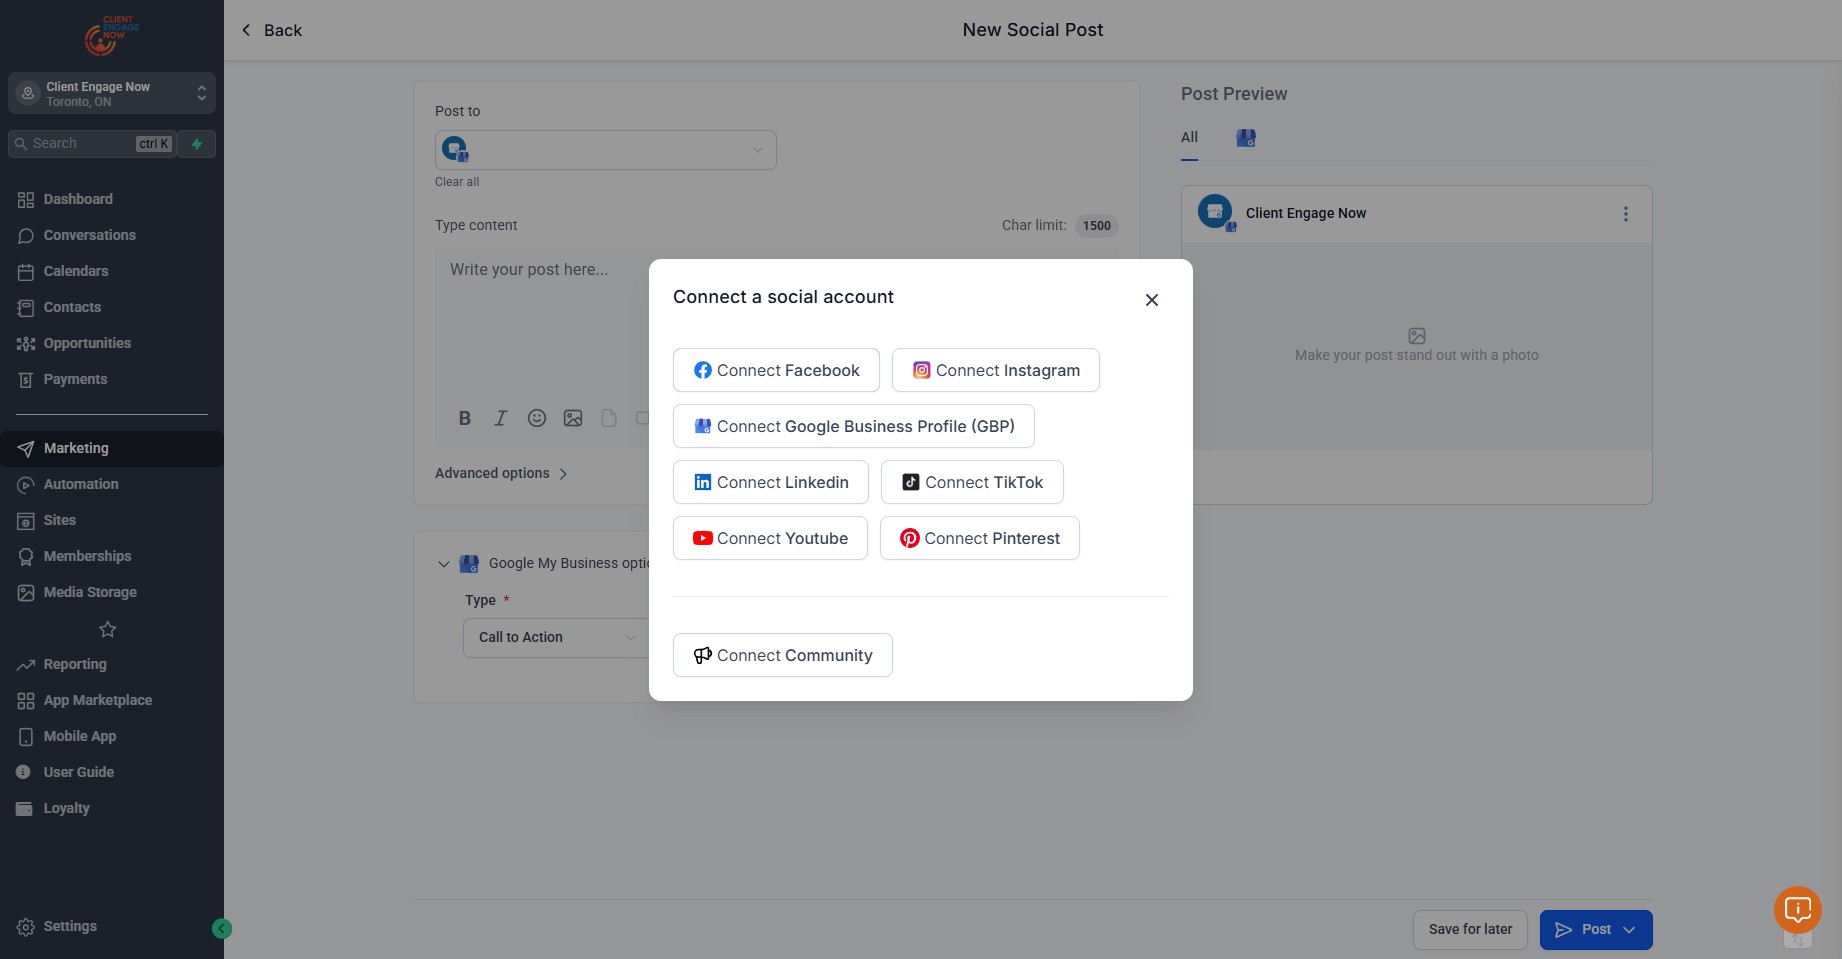Viewport: 1842px width, 959px height.
Task: Collapse the sidebar with green arrow button
Action: coord(222,929)
